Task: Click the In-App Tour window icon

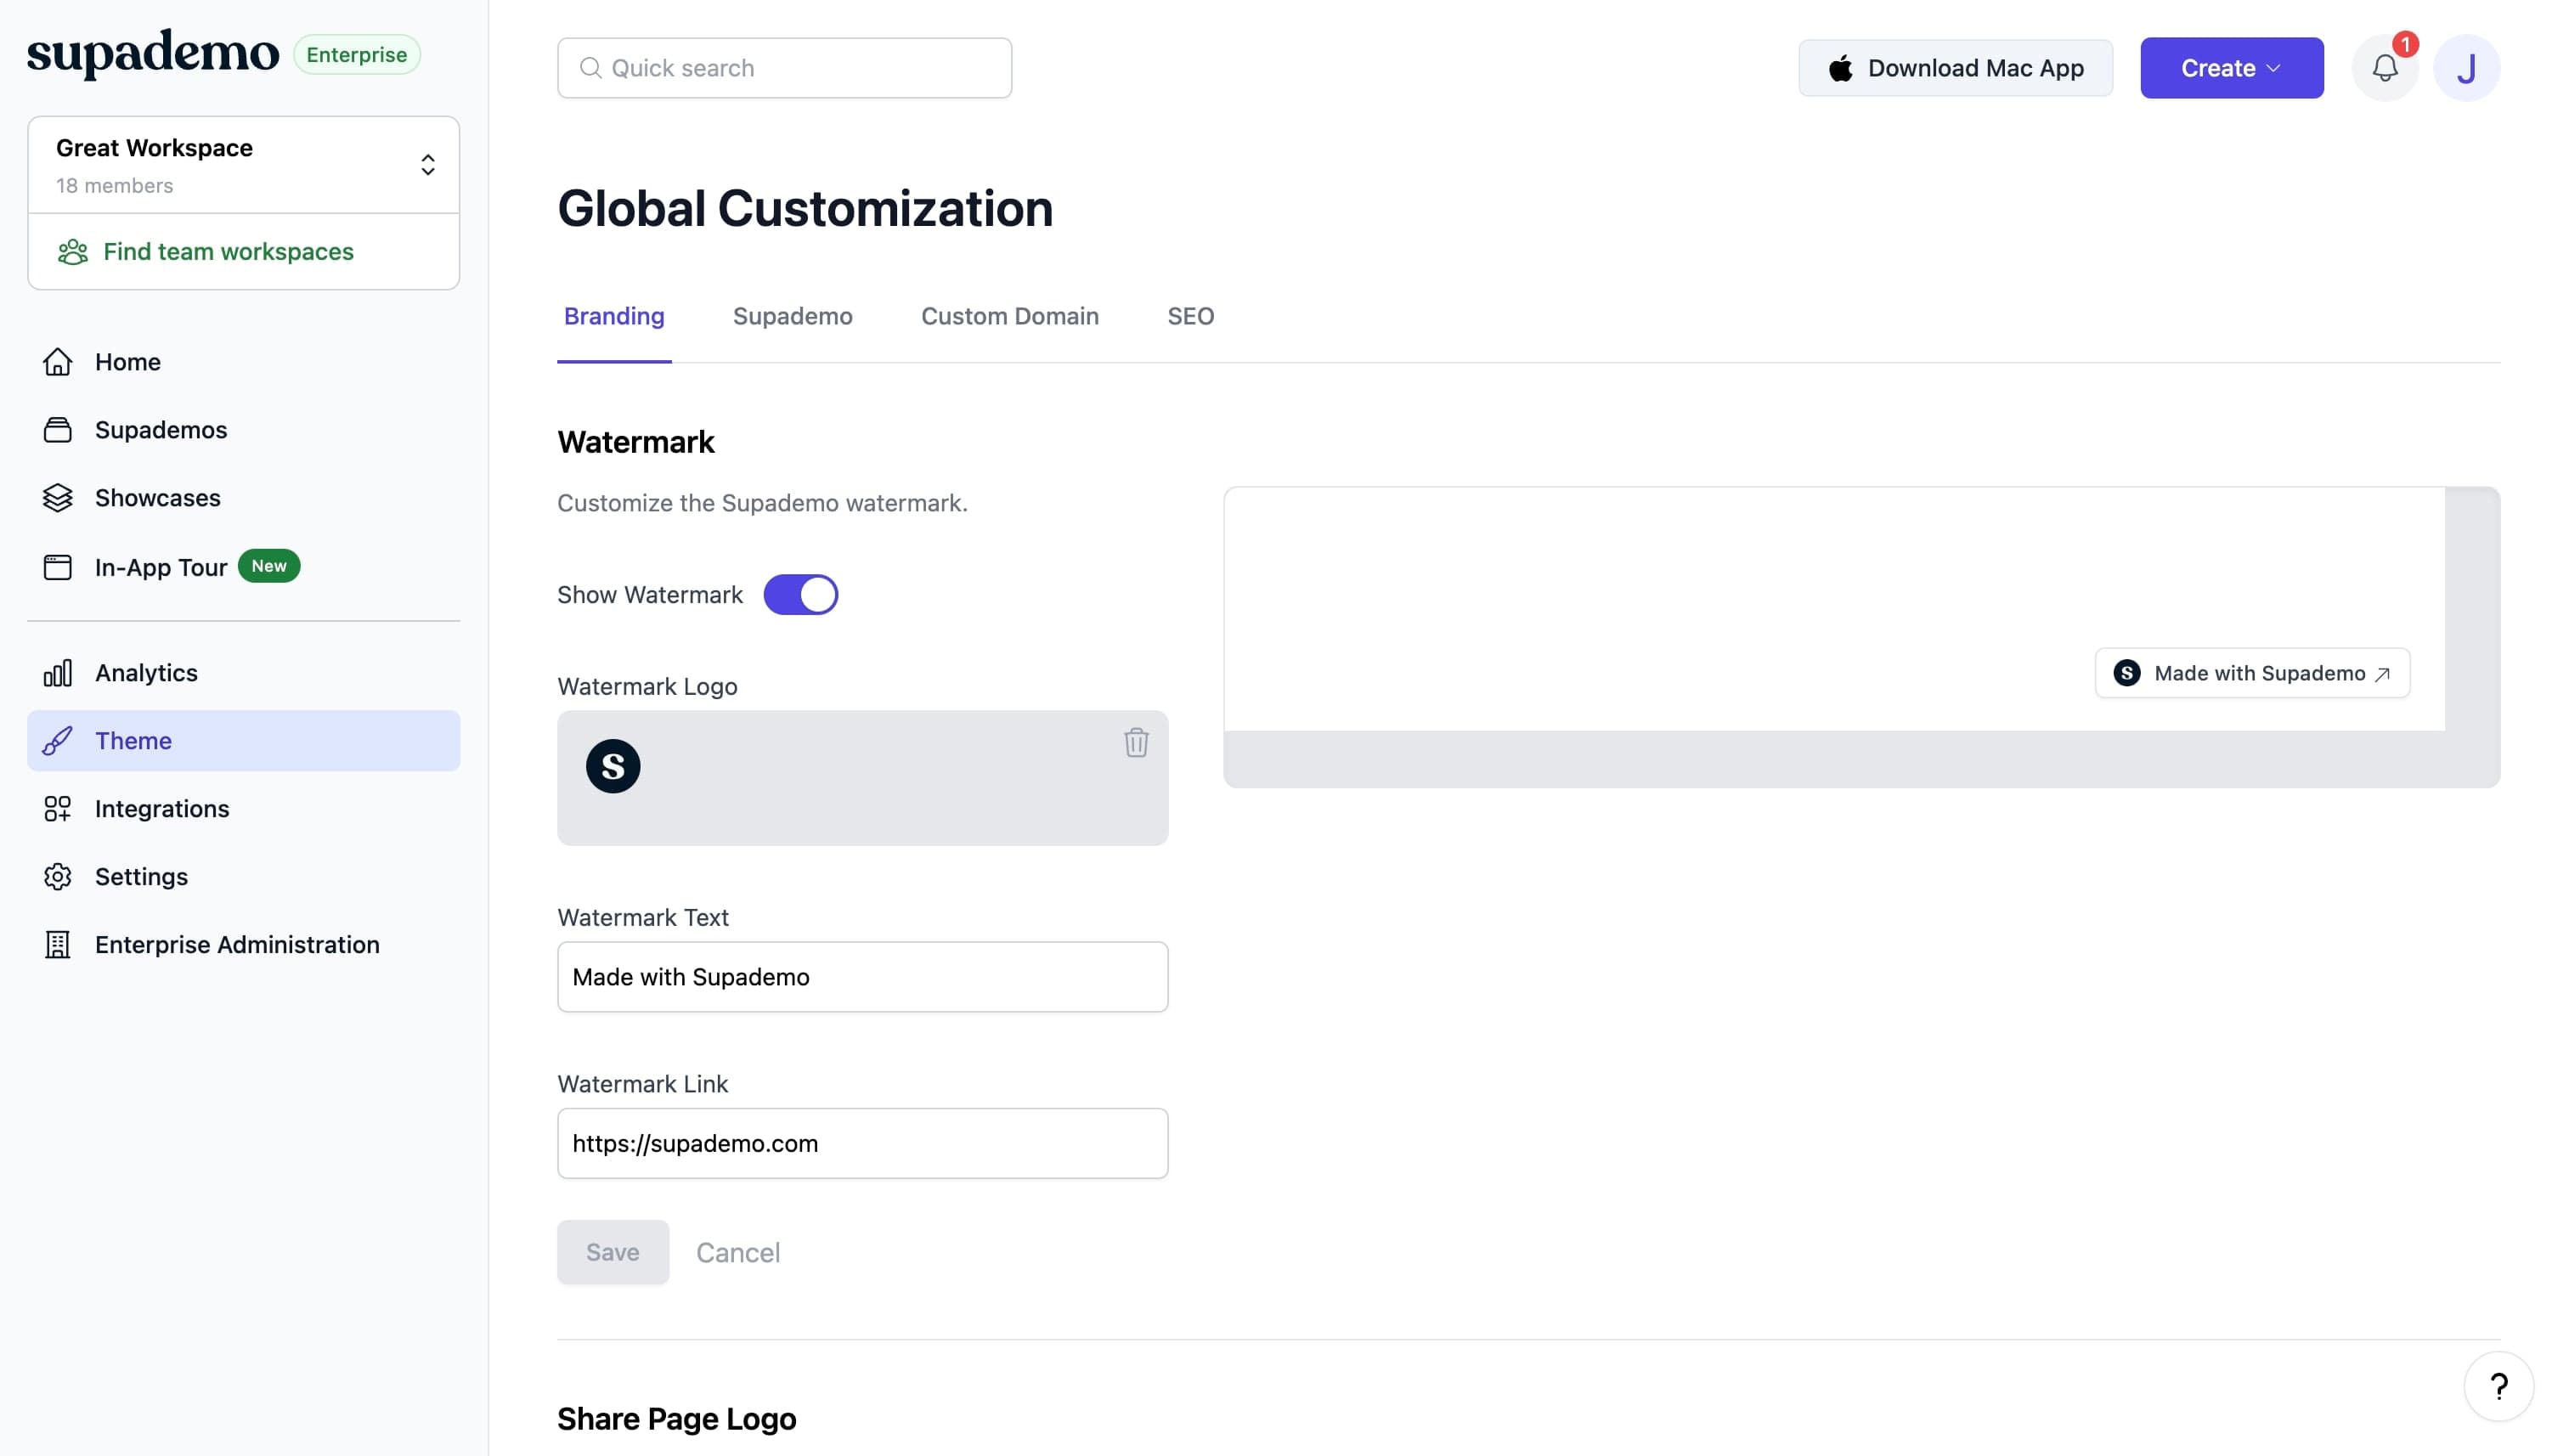Action: pyautogui.click(x=58, y=567)
